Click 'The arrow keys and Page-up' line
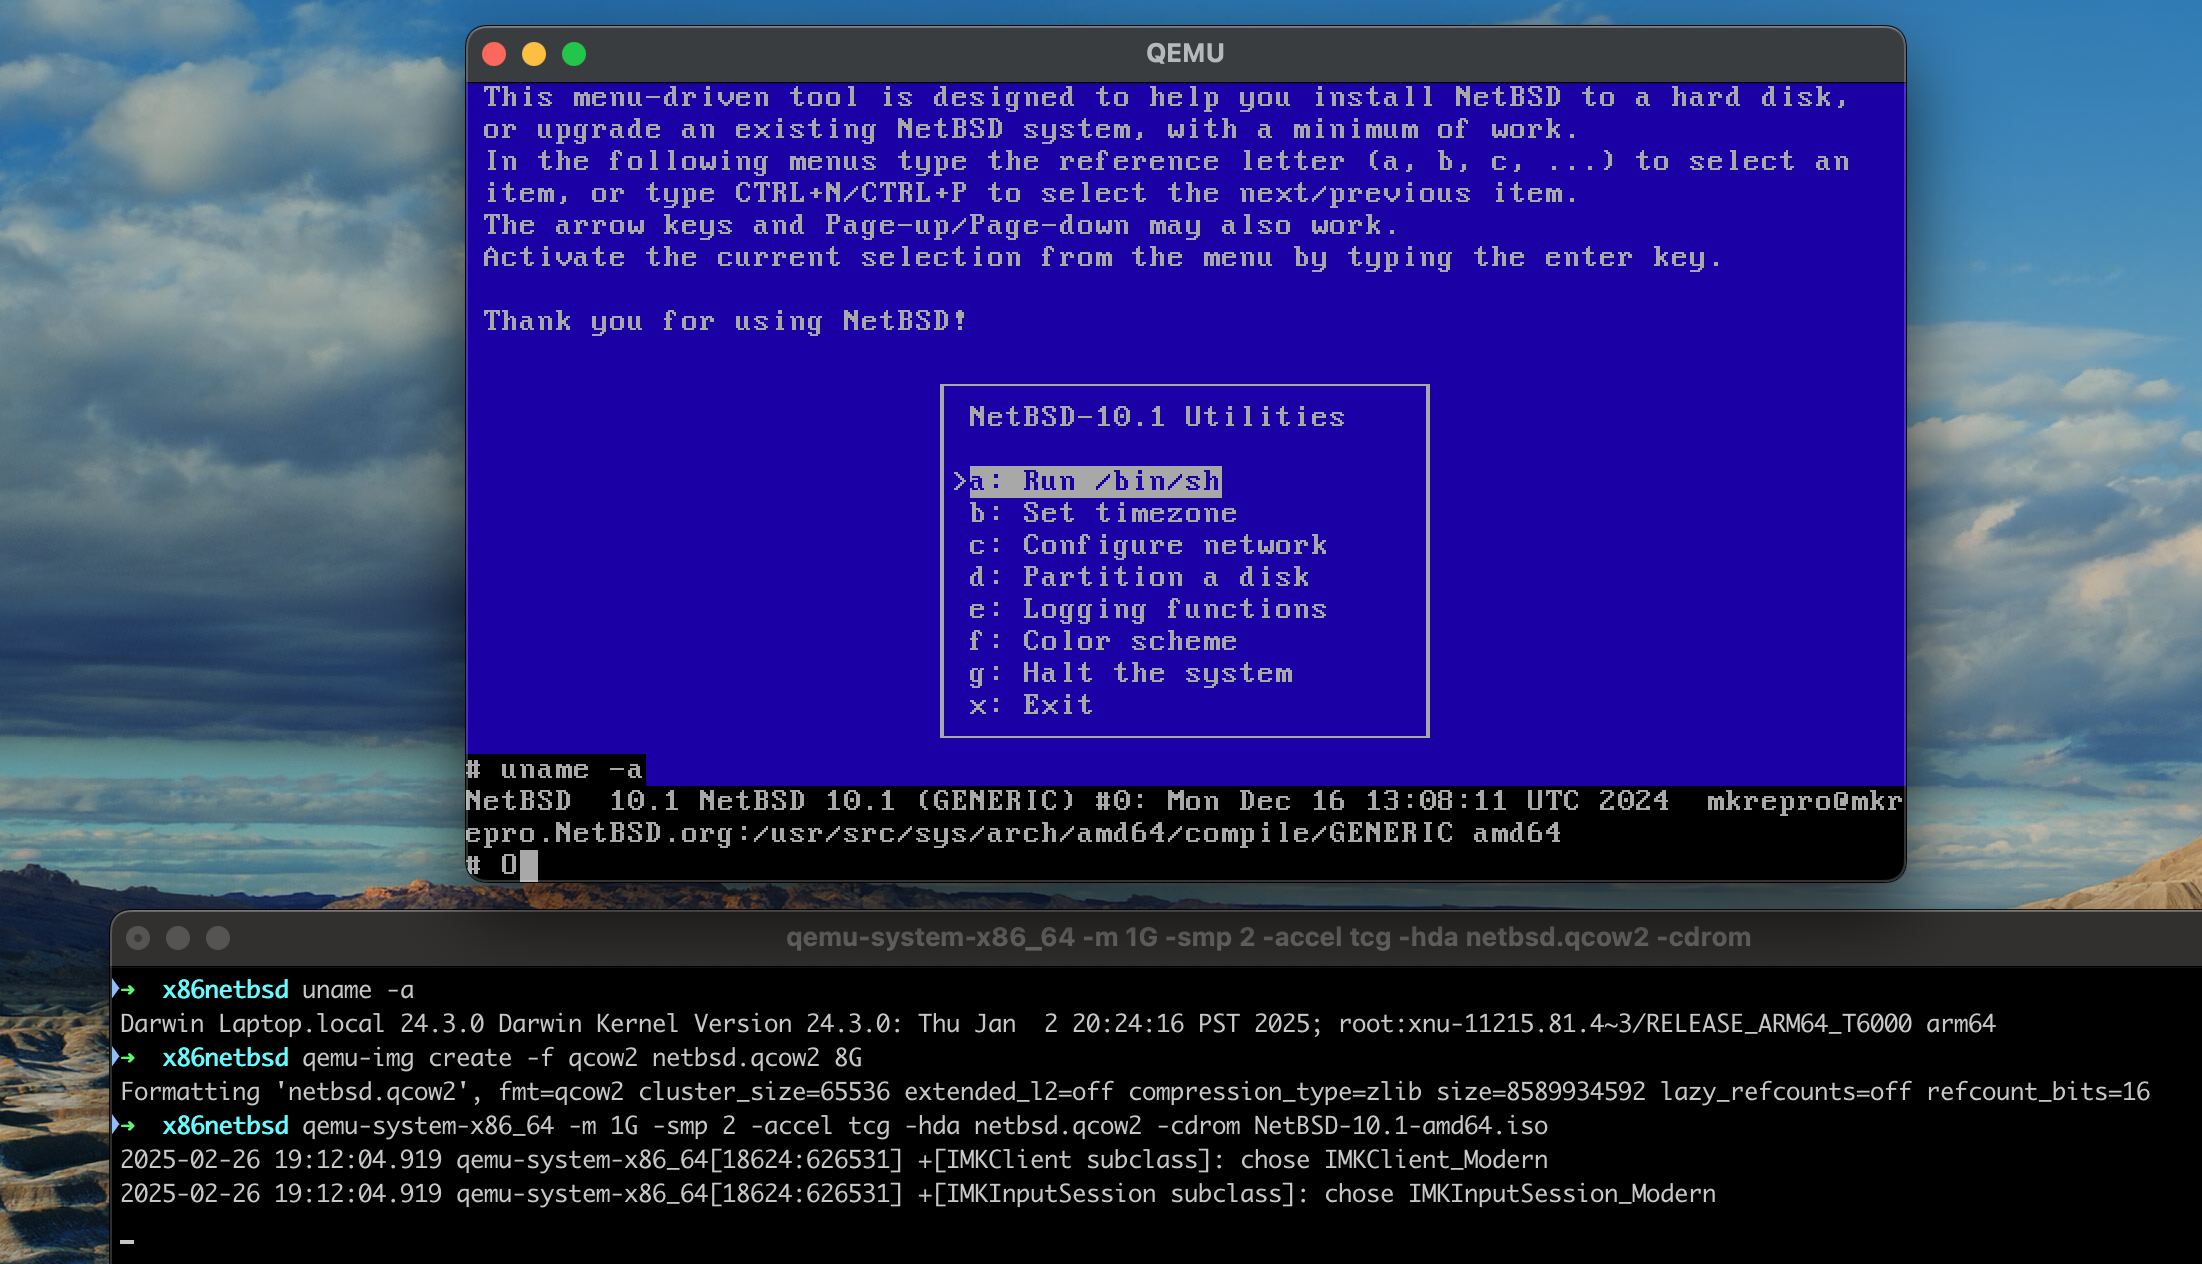This screenshot has width=2202, height=1264. click(940, 225)
